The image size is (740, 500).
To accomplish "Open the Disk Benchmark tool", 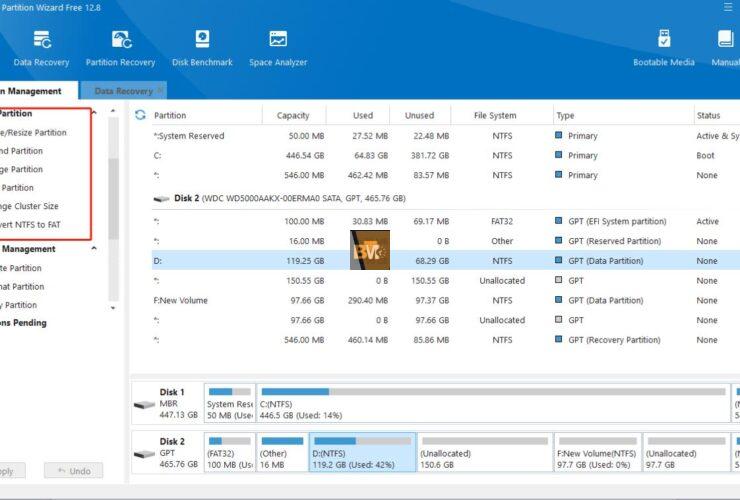I will click(202, 47).
